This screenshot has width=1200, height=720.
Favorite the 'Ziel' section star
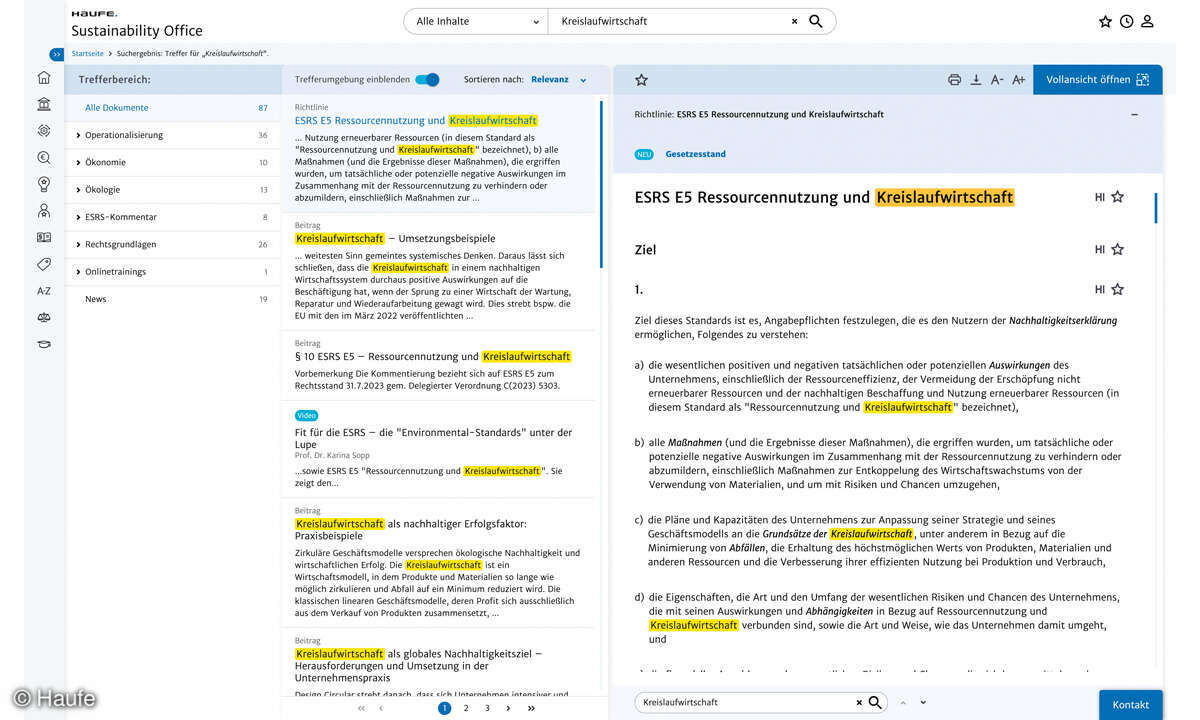[x=1118, y=250]
